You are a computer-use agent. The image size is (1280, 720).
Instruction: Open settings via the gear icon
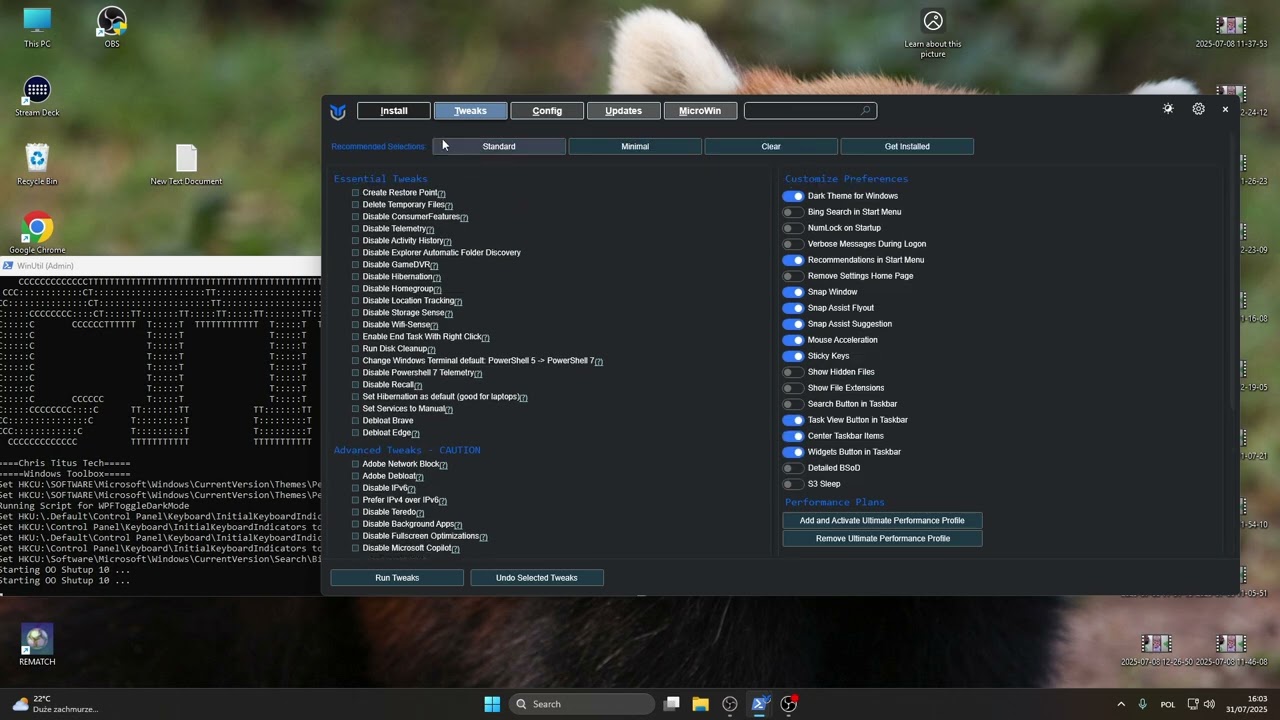1198,109
